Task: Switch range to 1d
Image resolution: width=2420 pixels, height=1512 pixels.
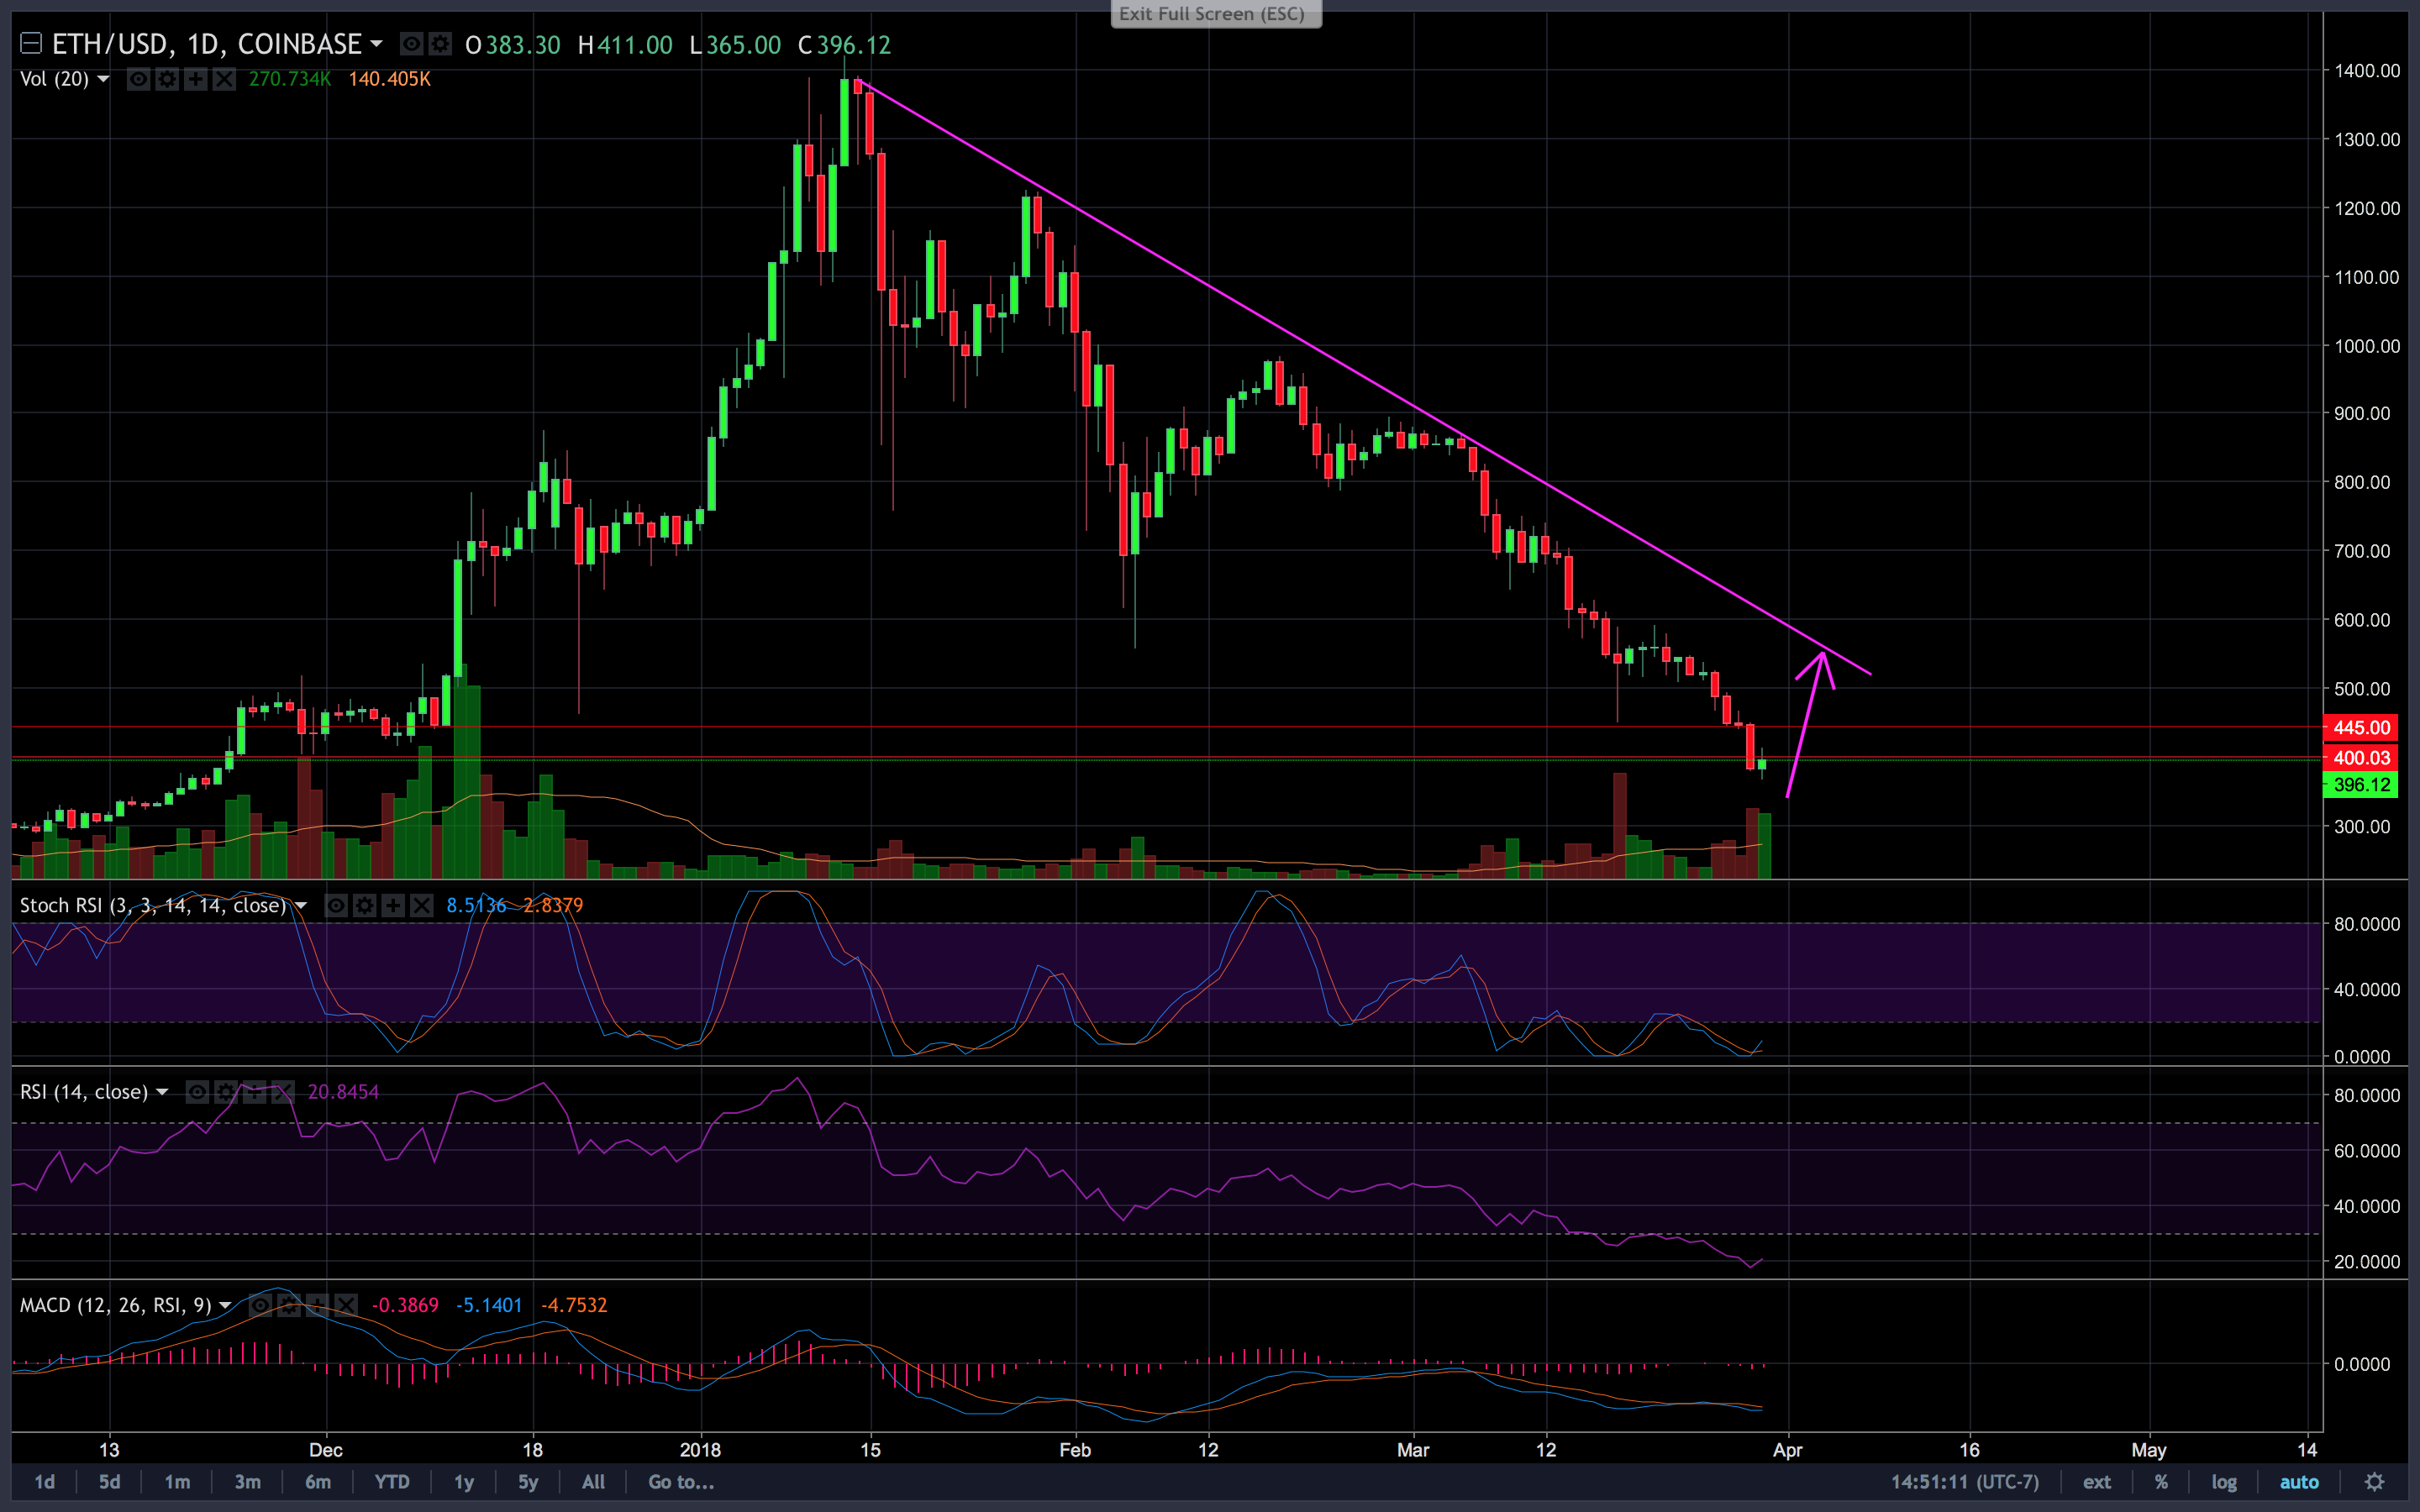Action: 45,1482
